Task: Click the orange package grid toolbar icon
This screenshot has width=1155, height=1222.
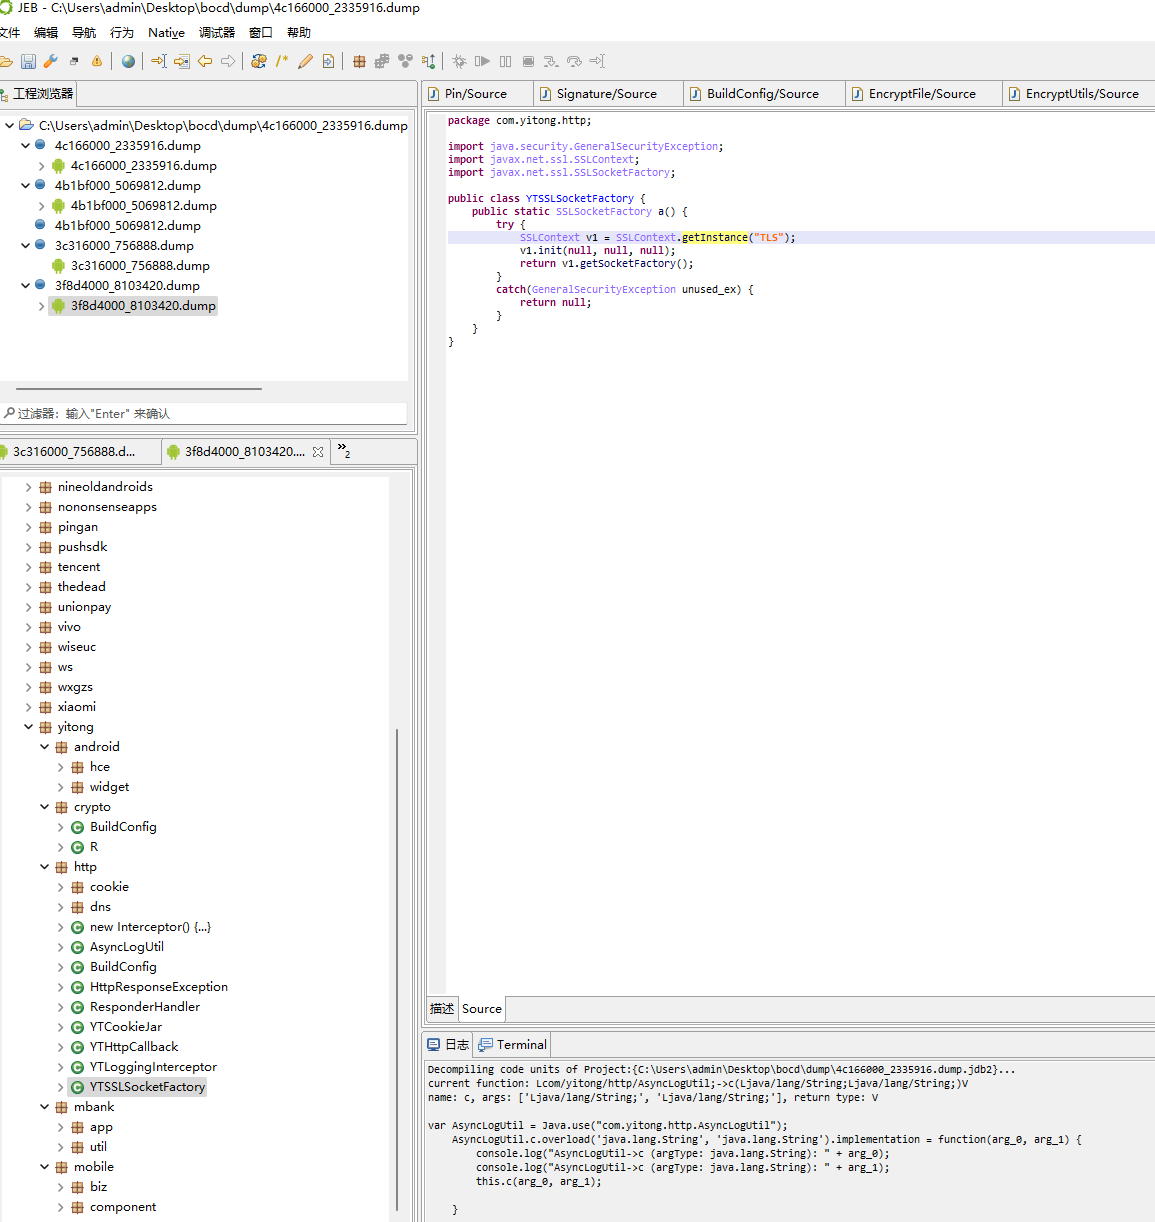Action: [359, 61]
